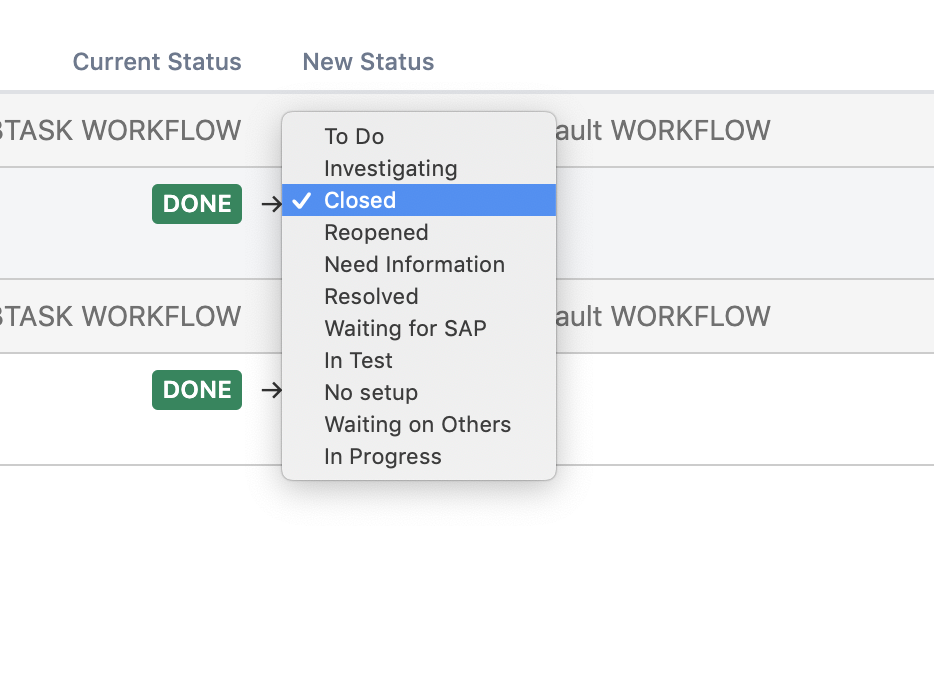Select the checked 'Closed' option
Screen dimensions: 934x680
pos(419,200)
